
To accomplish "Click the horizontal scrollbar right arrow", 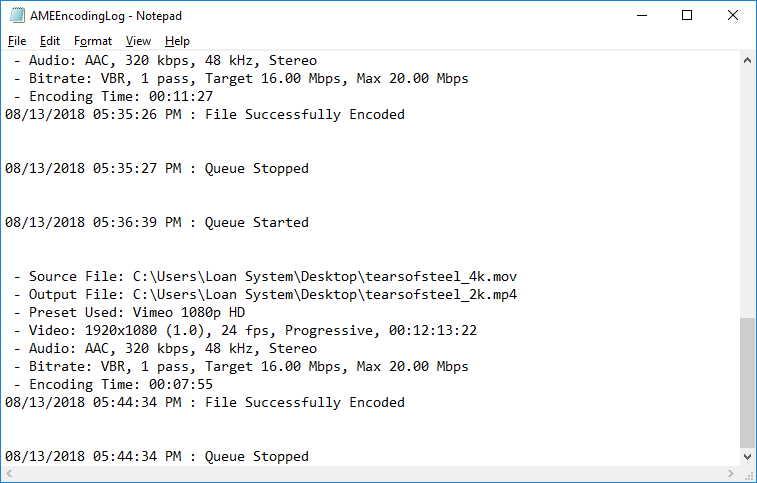I will [731, 474].
